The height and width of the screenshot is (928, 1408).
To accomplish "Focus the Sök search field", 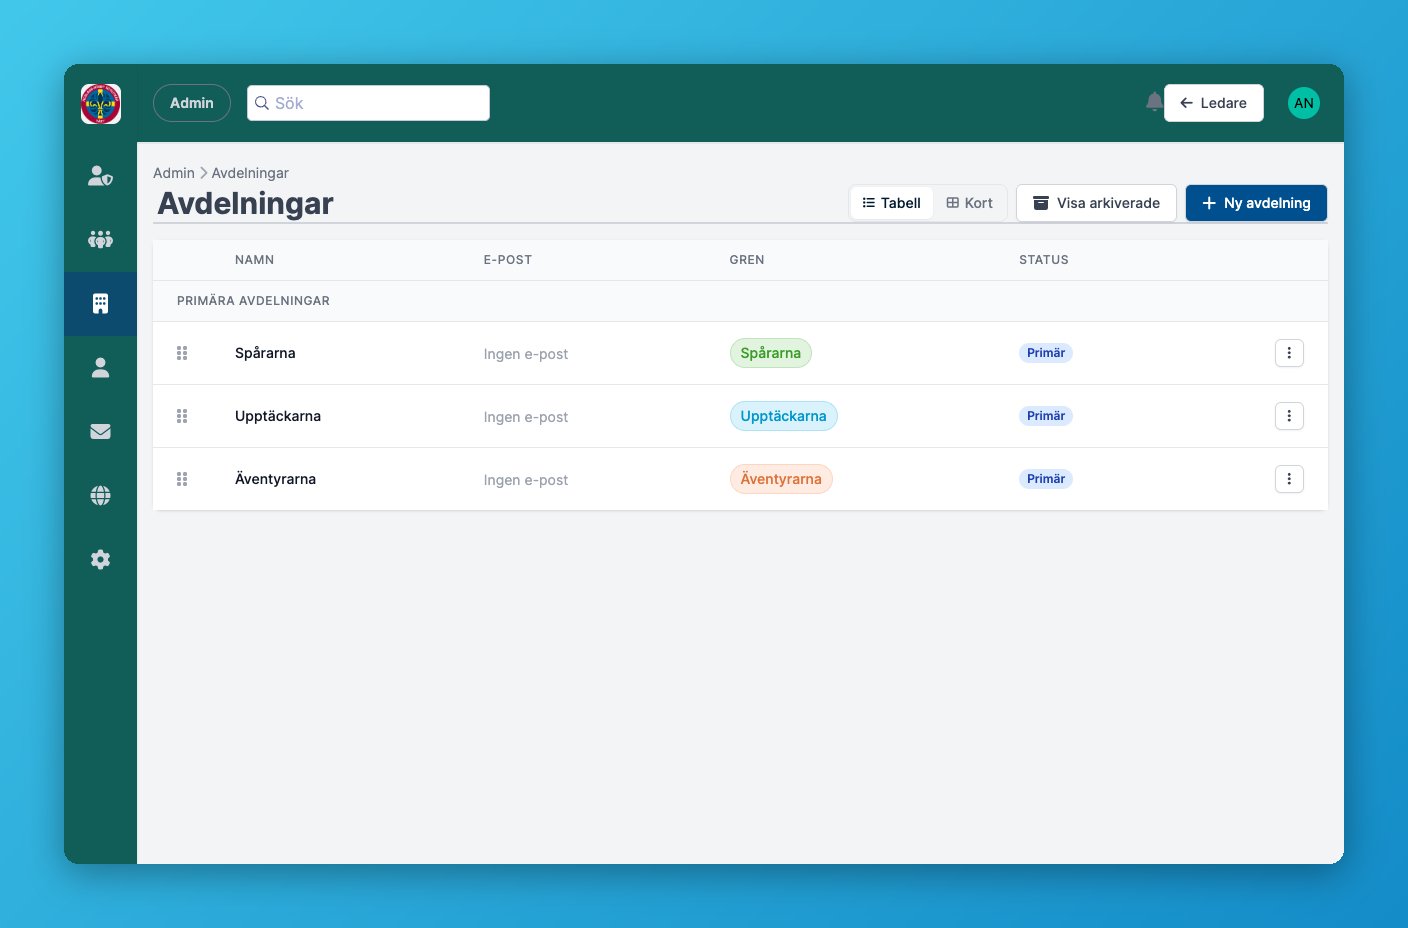I will click(x=368, y=103).
